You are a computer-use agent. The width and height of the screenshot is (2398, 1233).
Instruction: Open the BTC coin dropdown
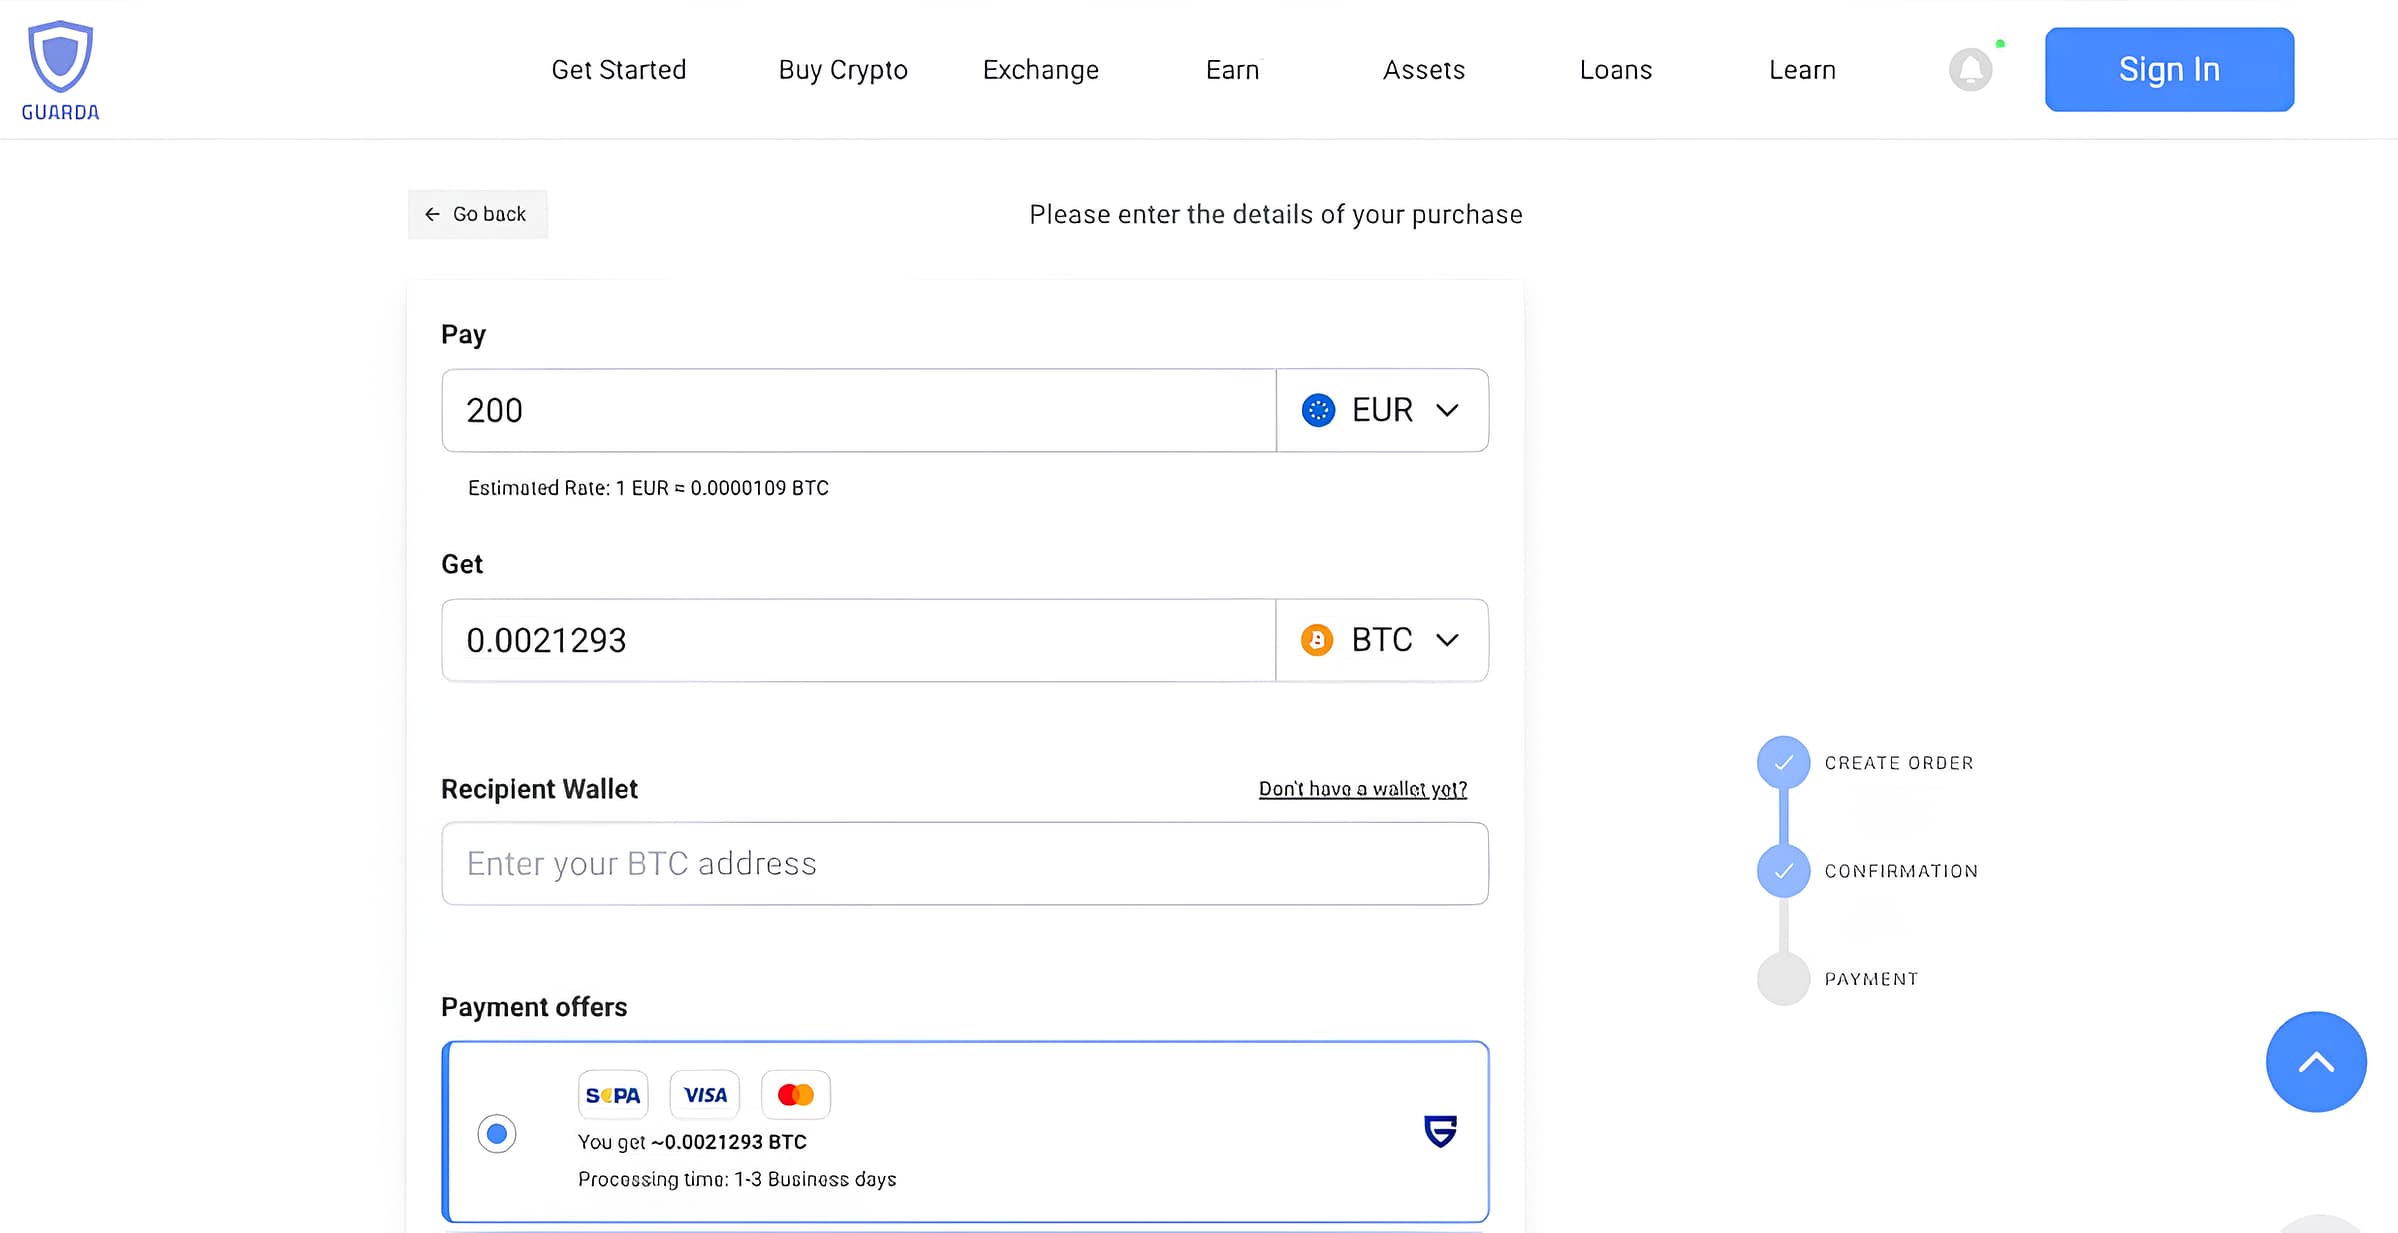coord(1382,640)
